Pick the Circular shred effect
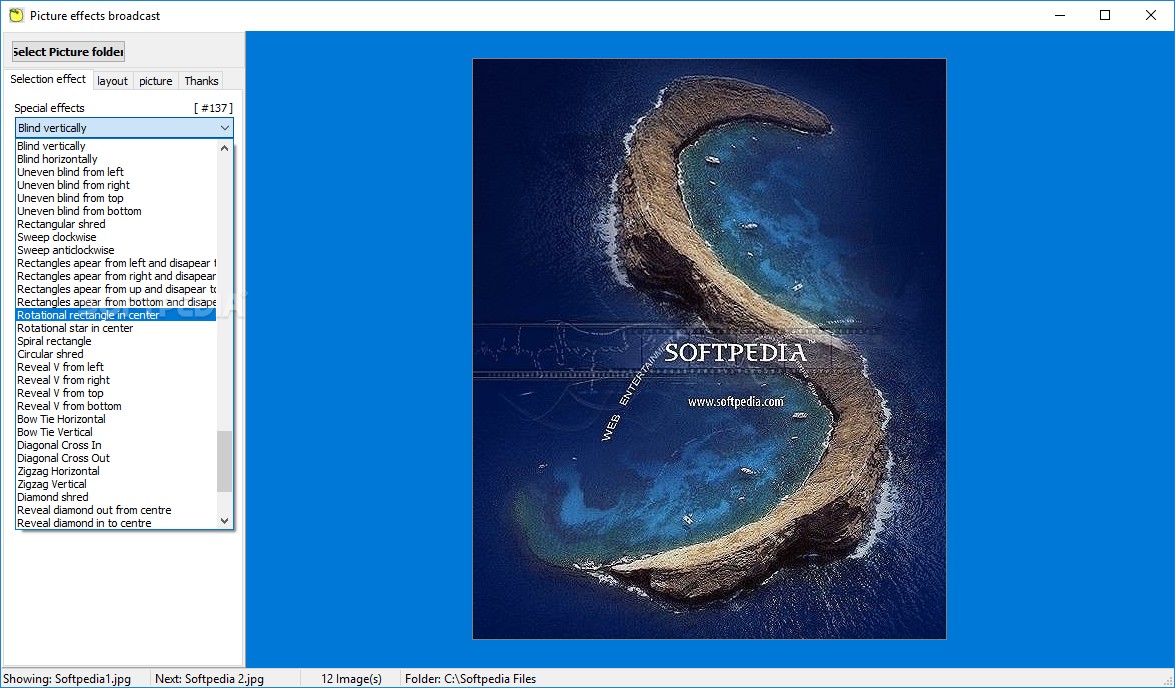The image size is (1175, 688). (116, 354)
